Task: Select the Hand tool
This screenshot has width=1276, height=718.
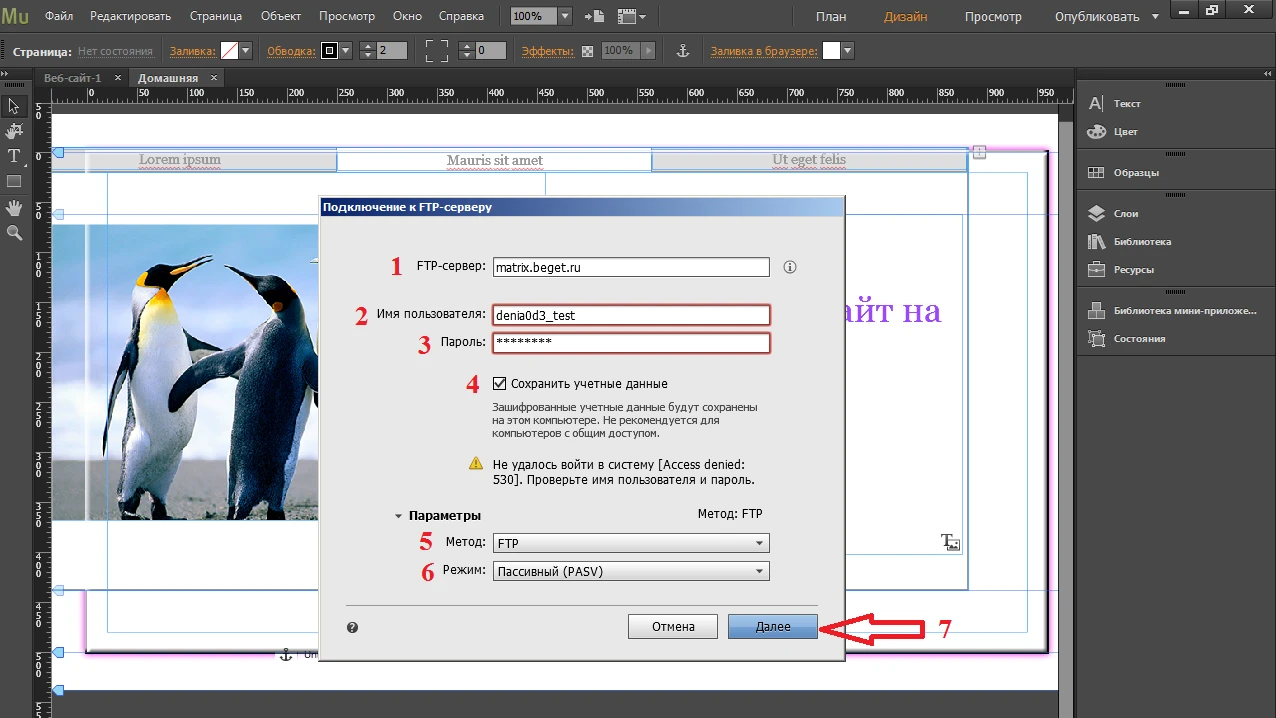Action: click(14, 207)
